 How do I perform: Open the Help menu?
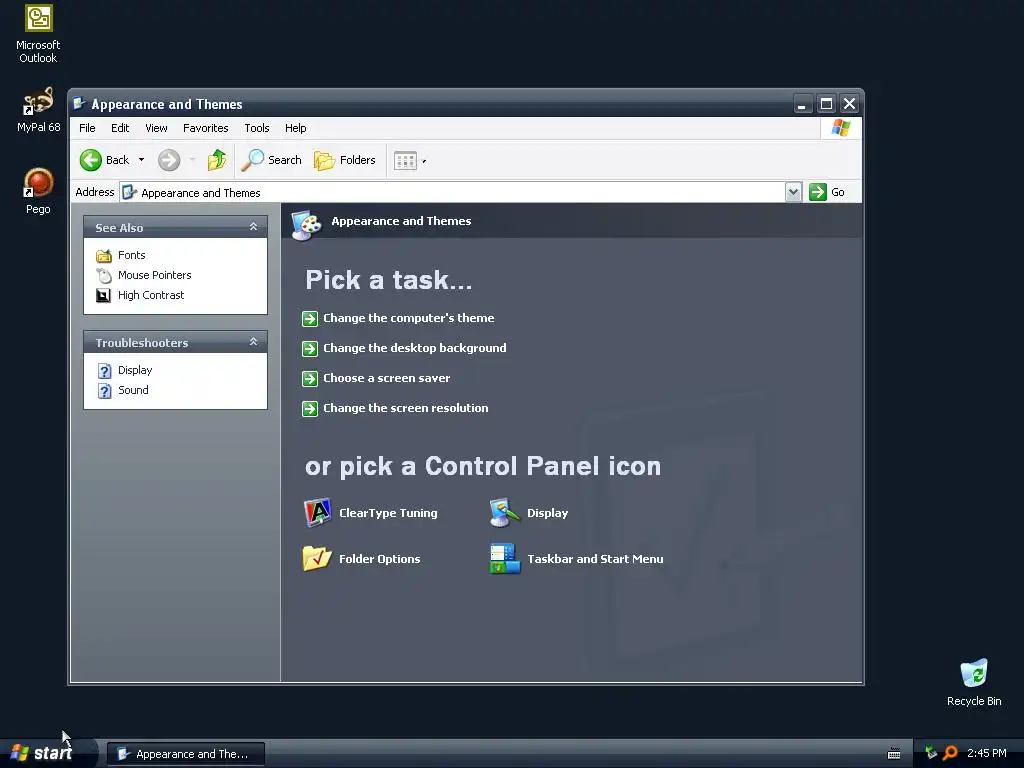[x=295, y=128]
